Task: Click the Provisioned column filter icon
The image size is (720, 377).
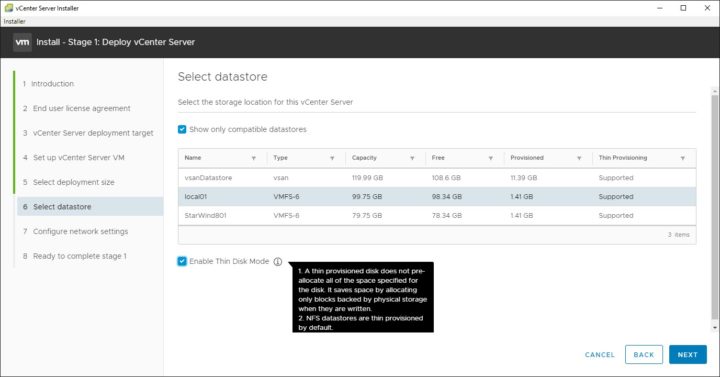Action: click(579, 158)
